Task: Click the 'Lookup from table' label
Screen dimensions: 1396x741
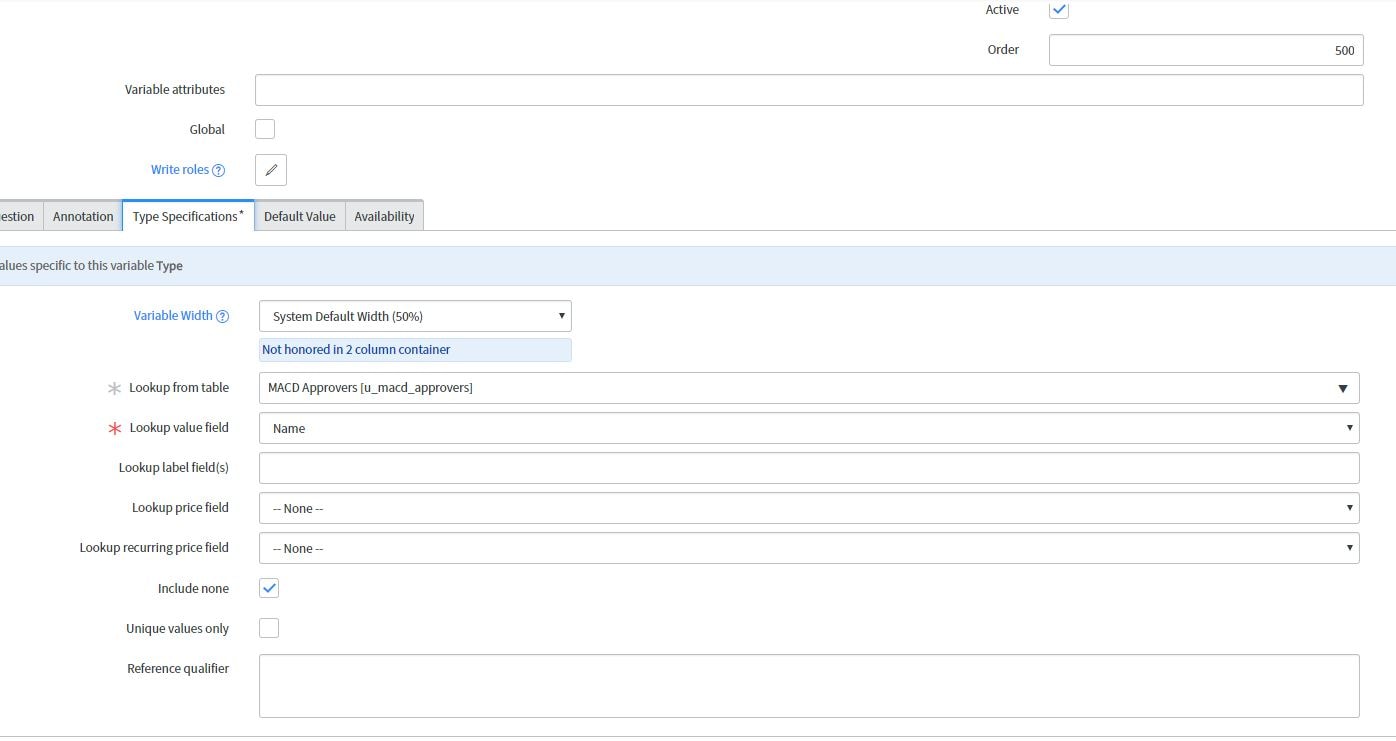Action: pos(179,388)
